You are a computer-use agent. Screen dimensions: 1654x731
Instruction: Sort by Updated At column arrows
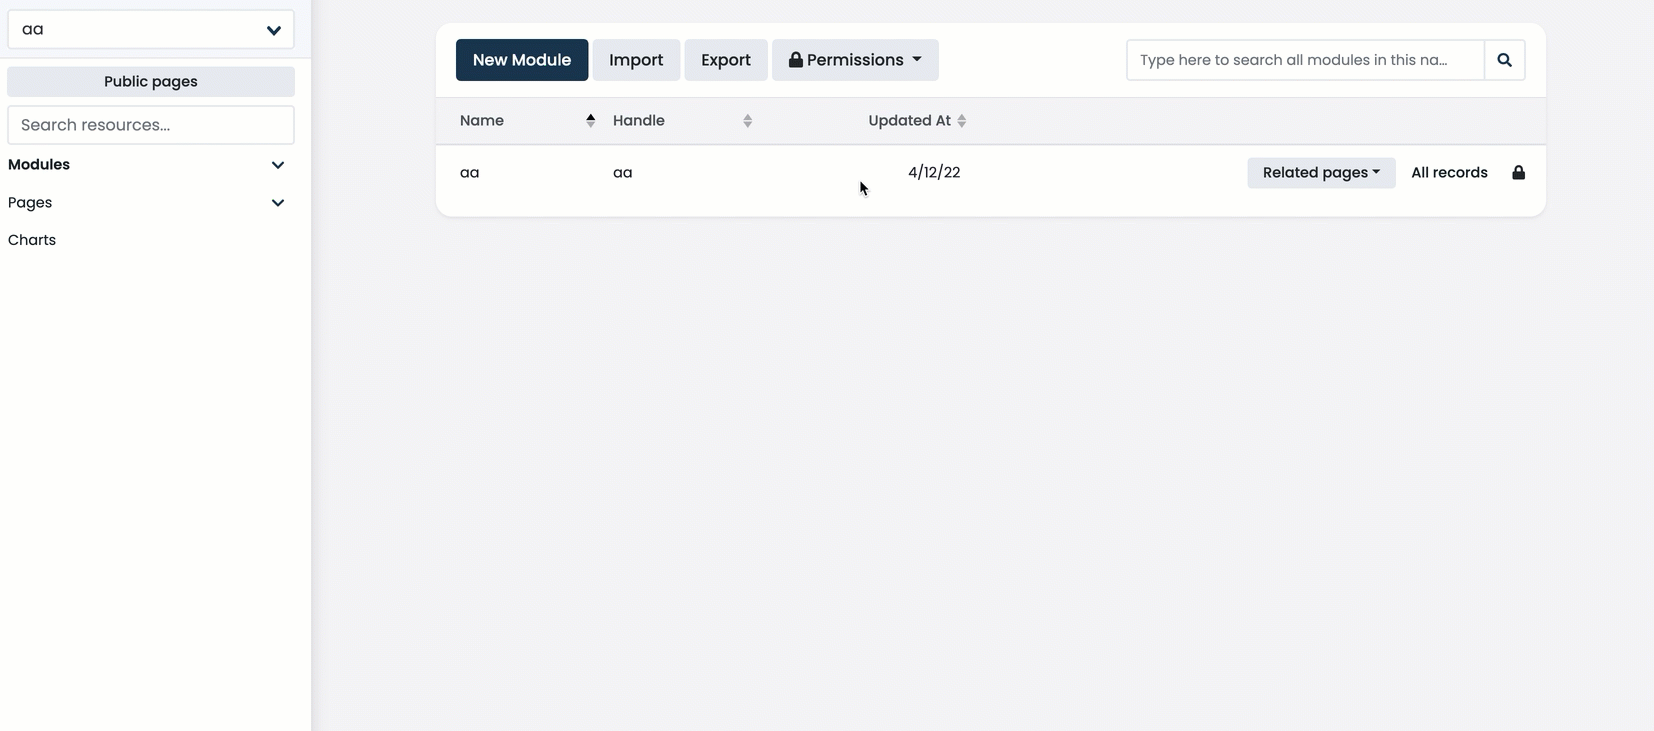[962, 121]
